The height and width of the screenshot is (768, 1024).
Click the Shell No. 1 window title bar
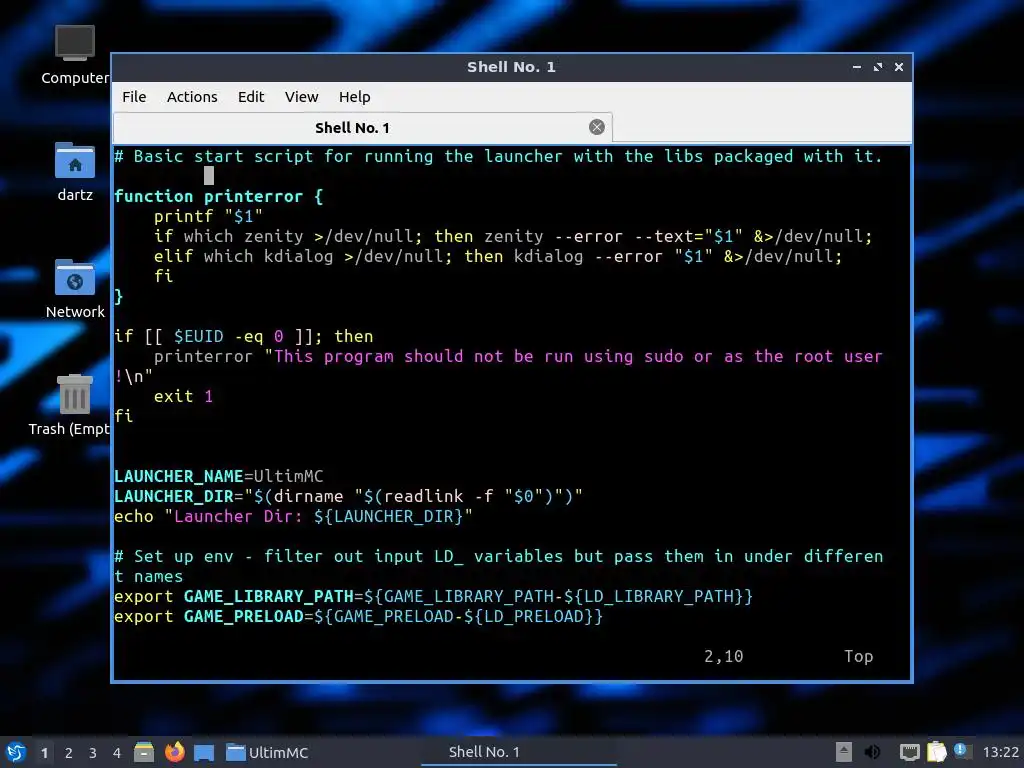(511, 67)
